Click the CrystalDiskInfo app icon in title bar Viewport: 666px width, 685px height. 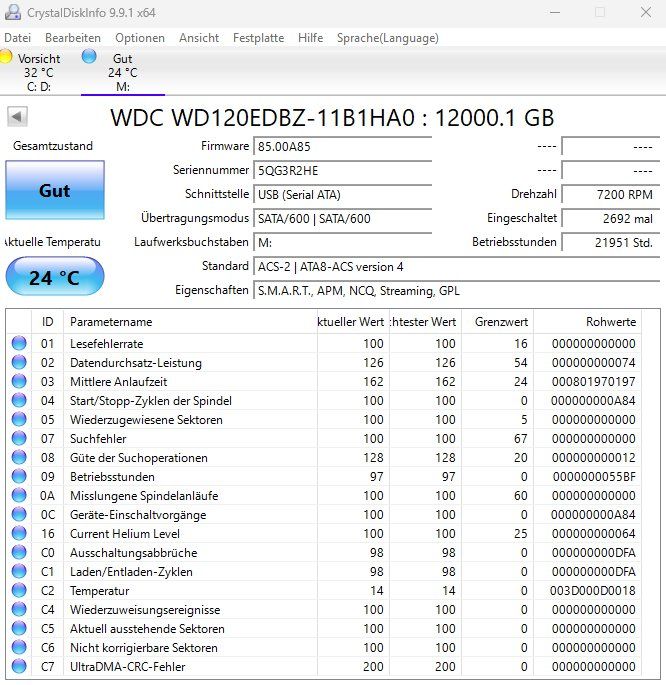pyautogui.click(x=12, y=12)
